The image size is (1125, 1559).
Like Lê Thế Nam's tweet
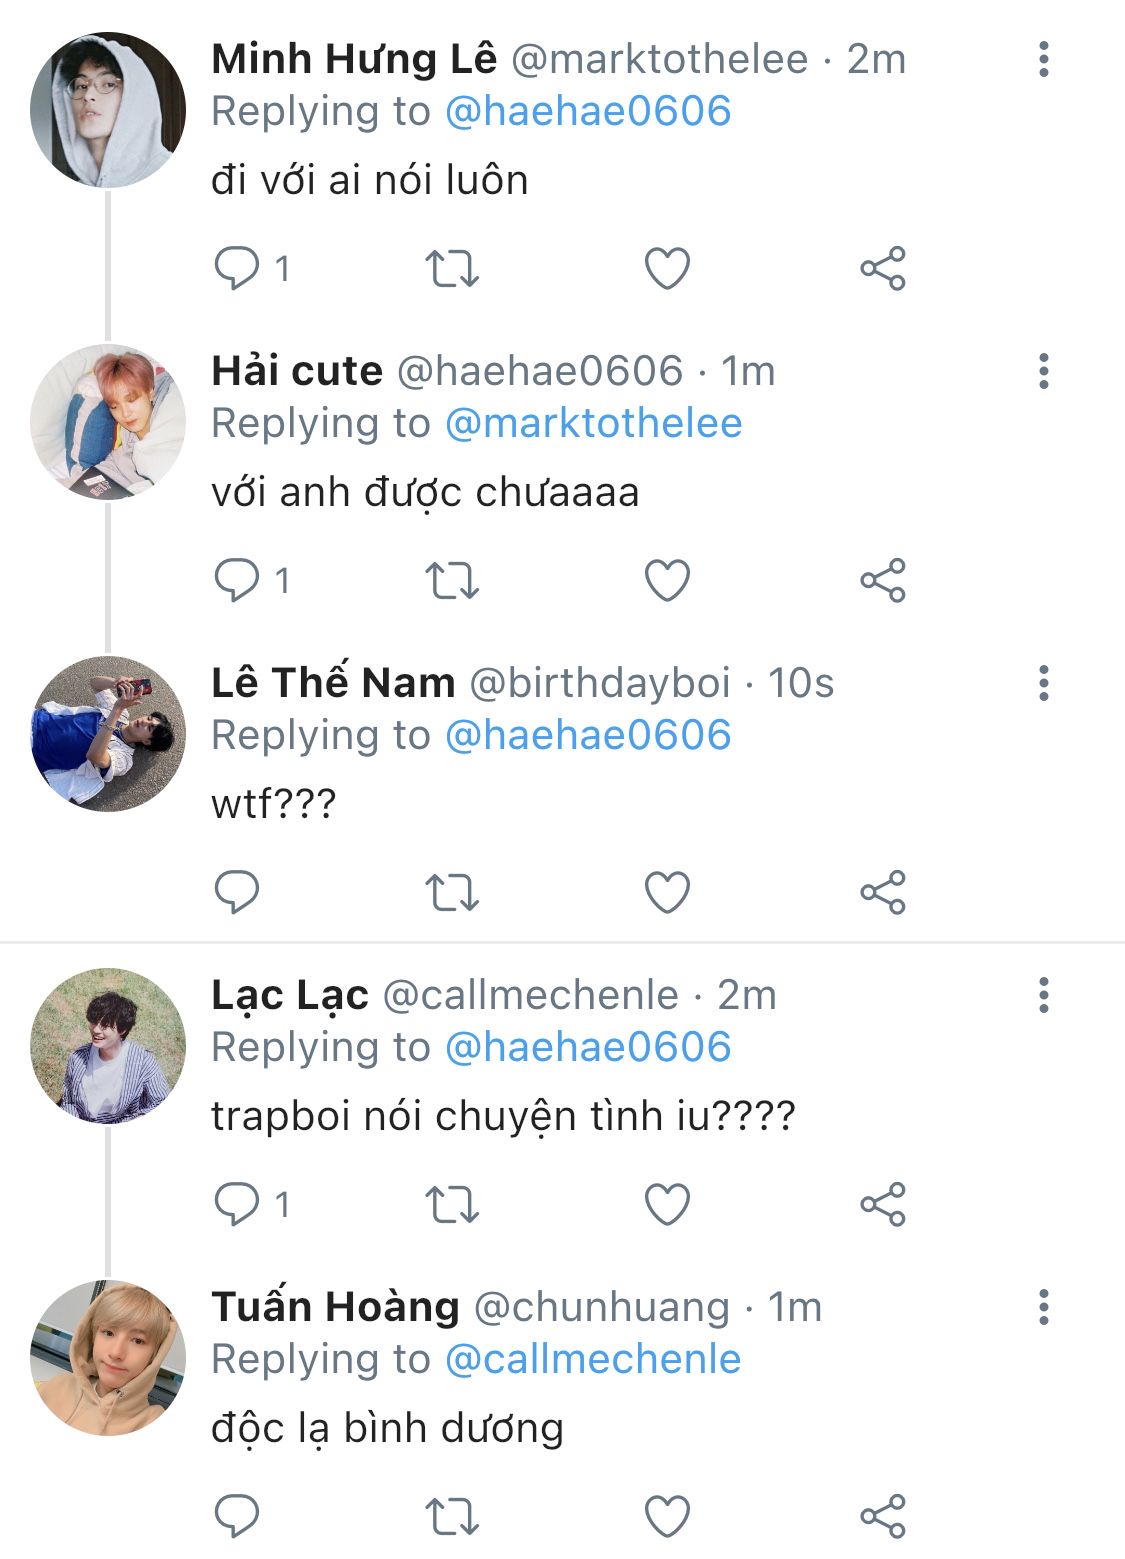coord(667,892)
